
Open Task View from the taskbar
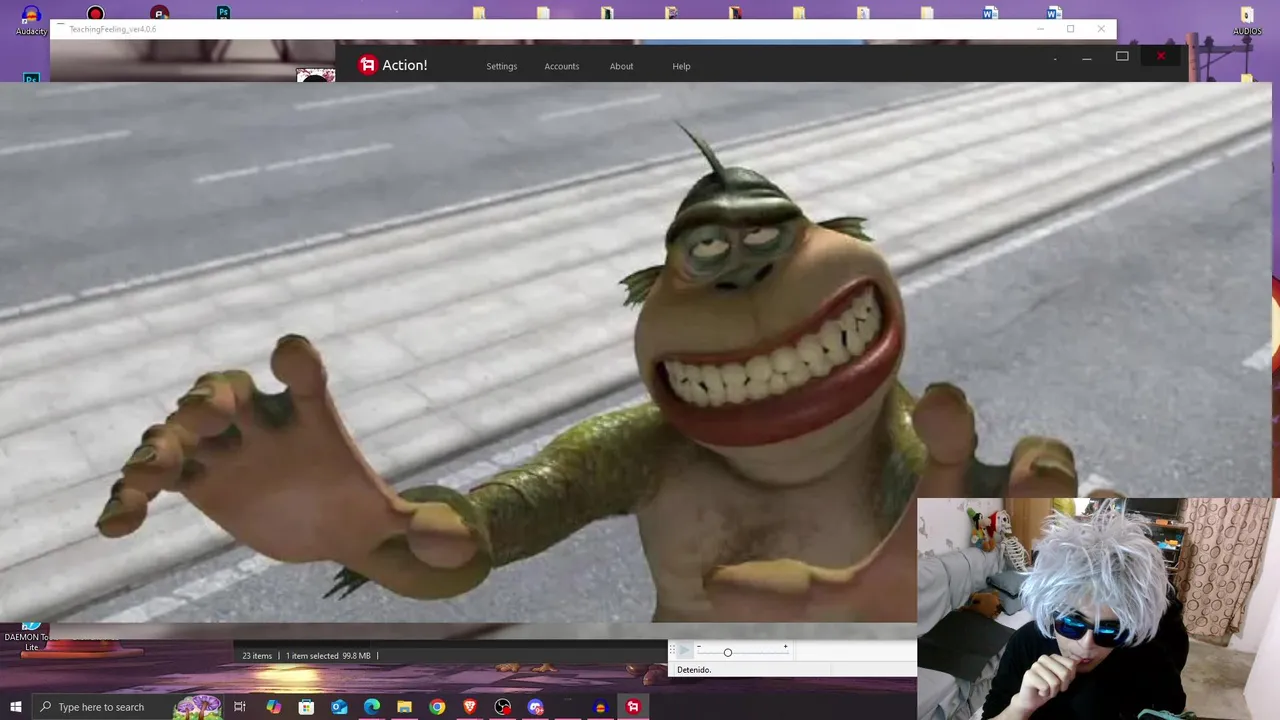pos(240,707)
